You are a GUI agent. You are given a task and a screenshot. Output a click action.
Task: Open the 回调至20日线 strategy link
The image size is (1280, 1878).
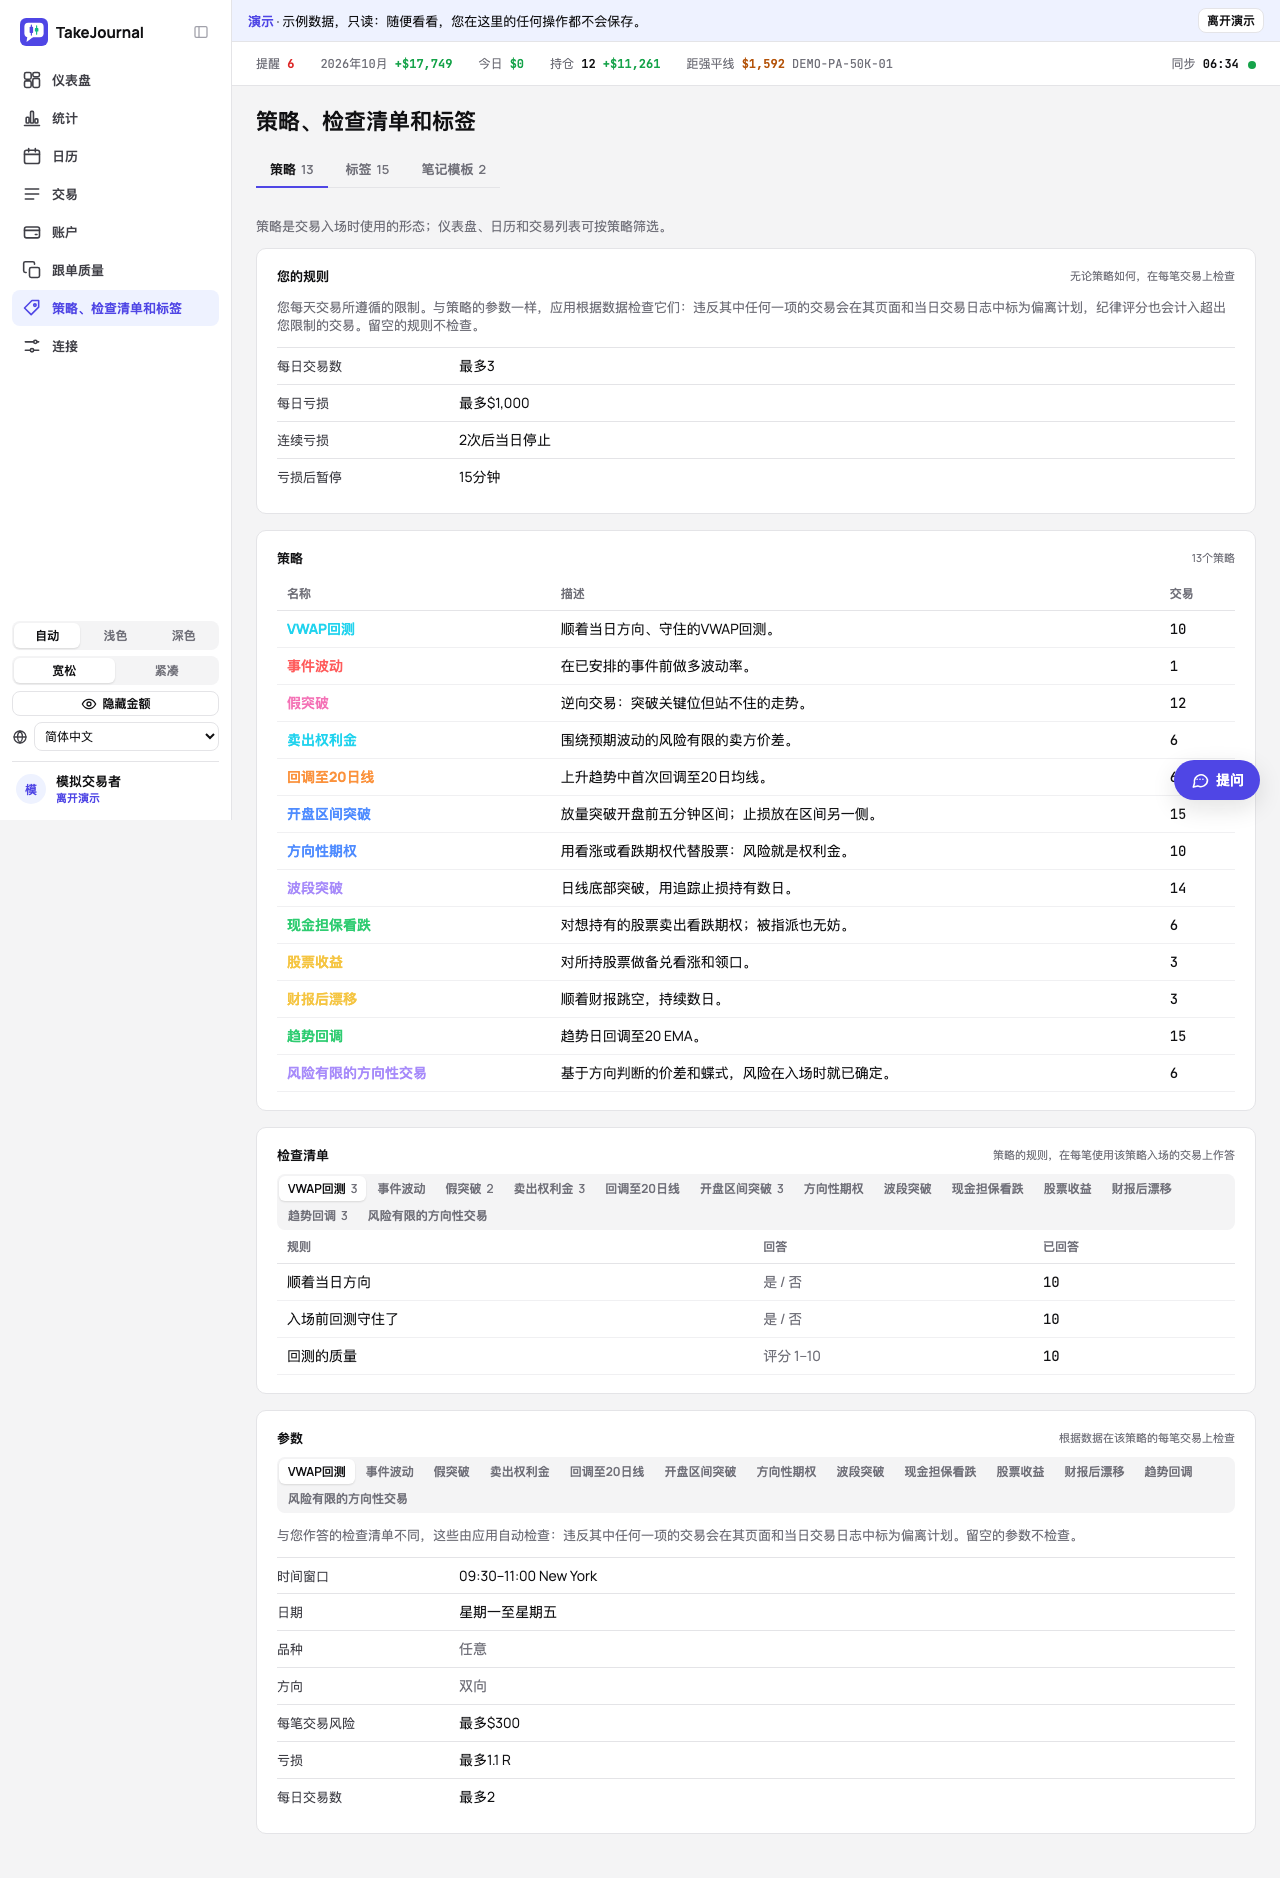(330, 777)
